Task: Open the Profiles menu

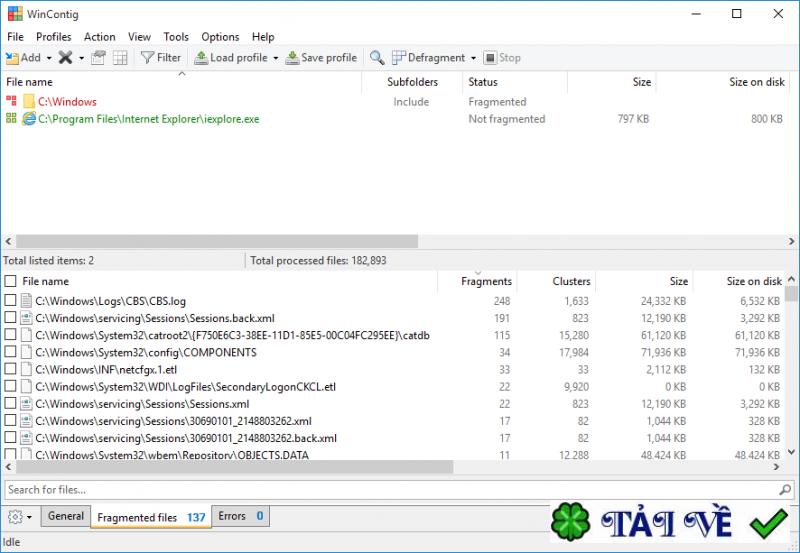Action: click(x=54, y=37)
